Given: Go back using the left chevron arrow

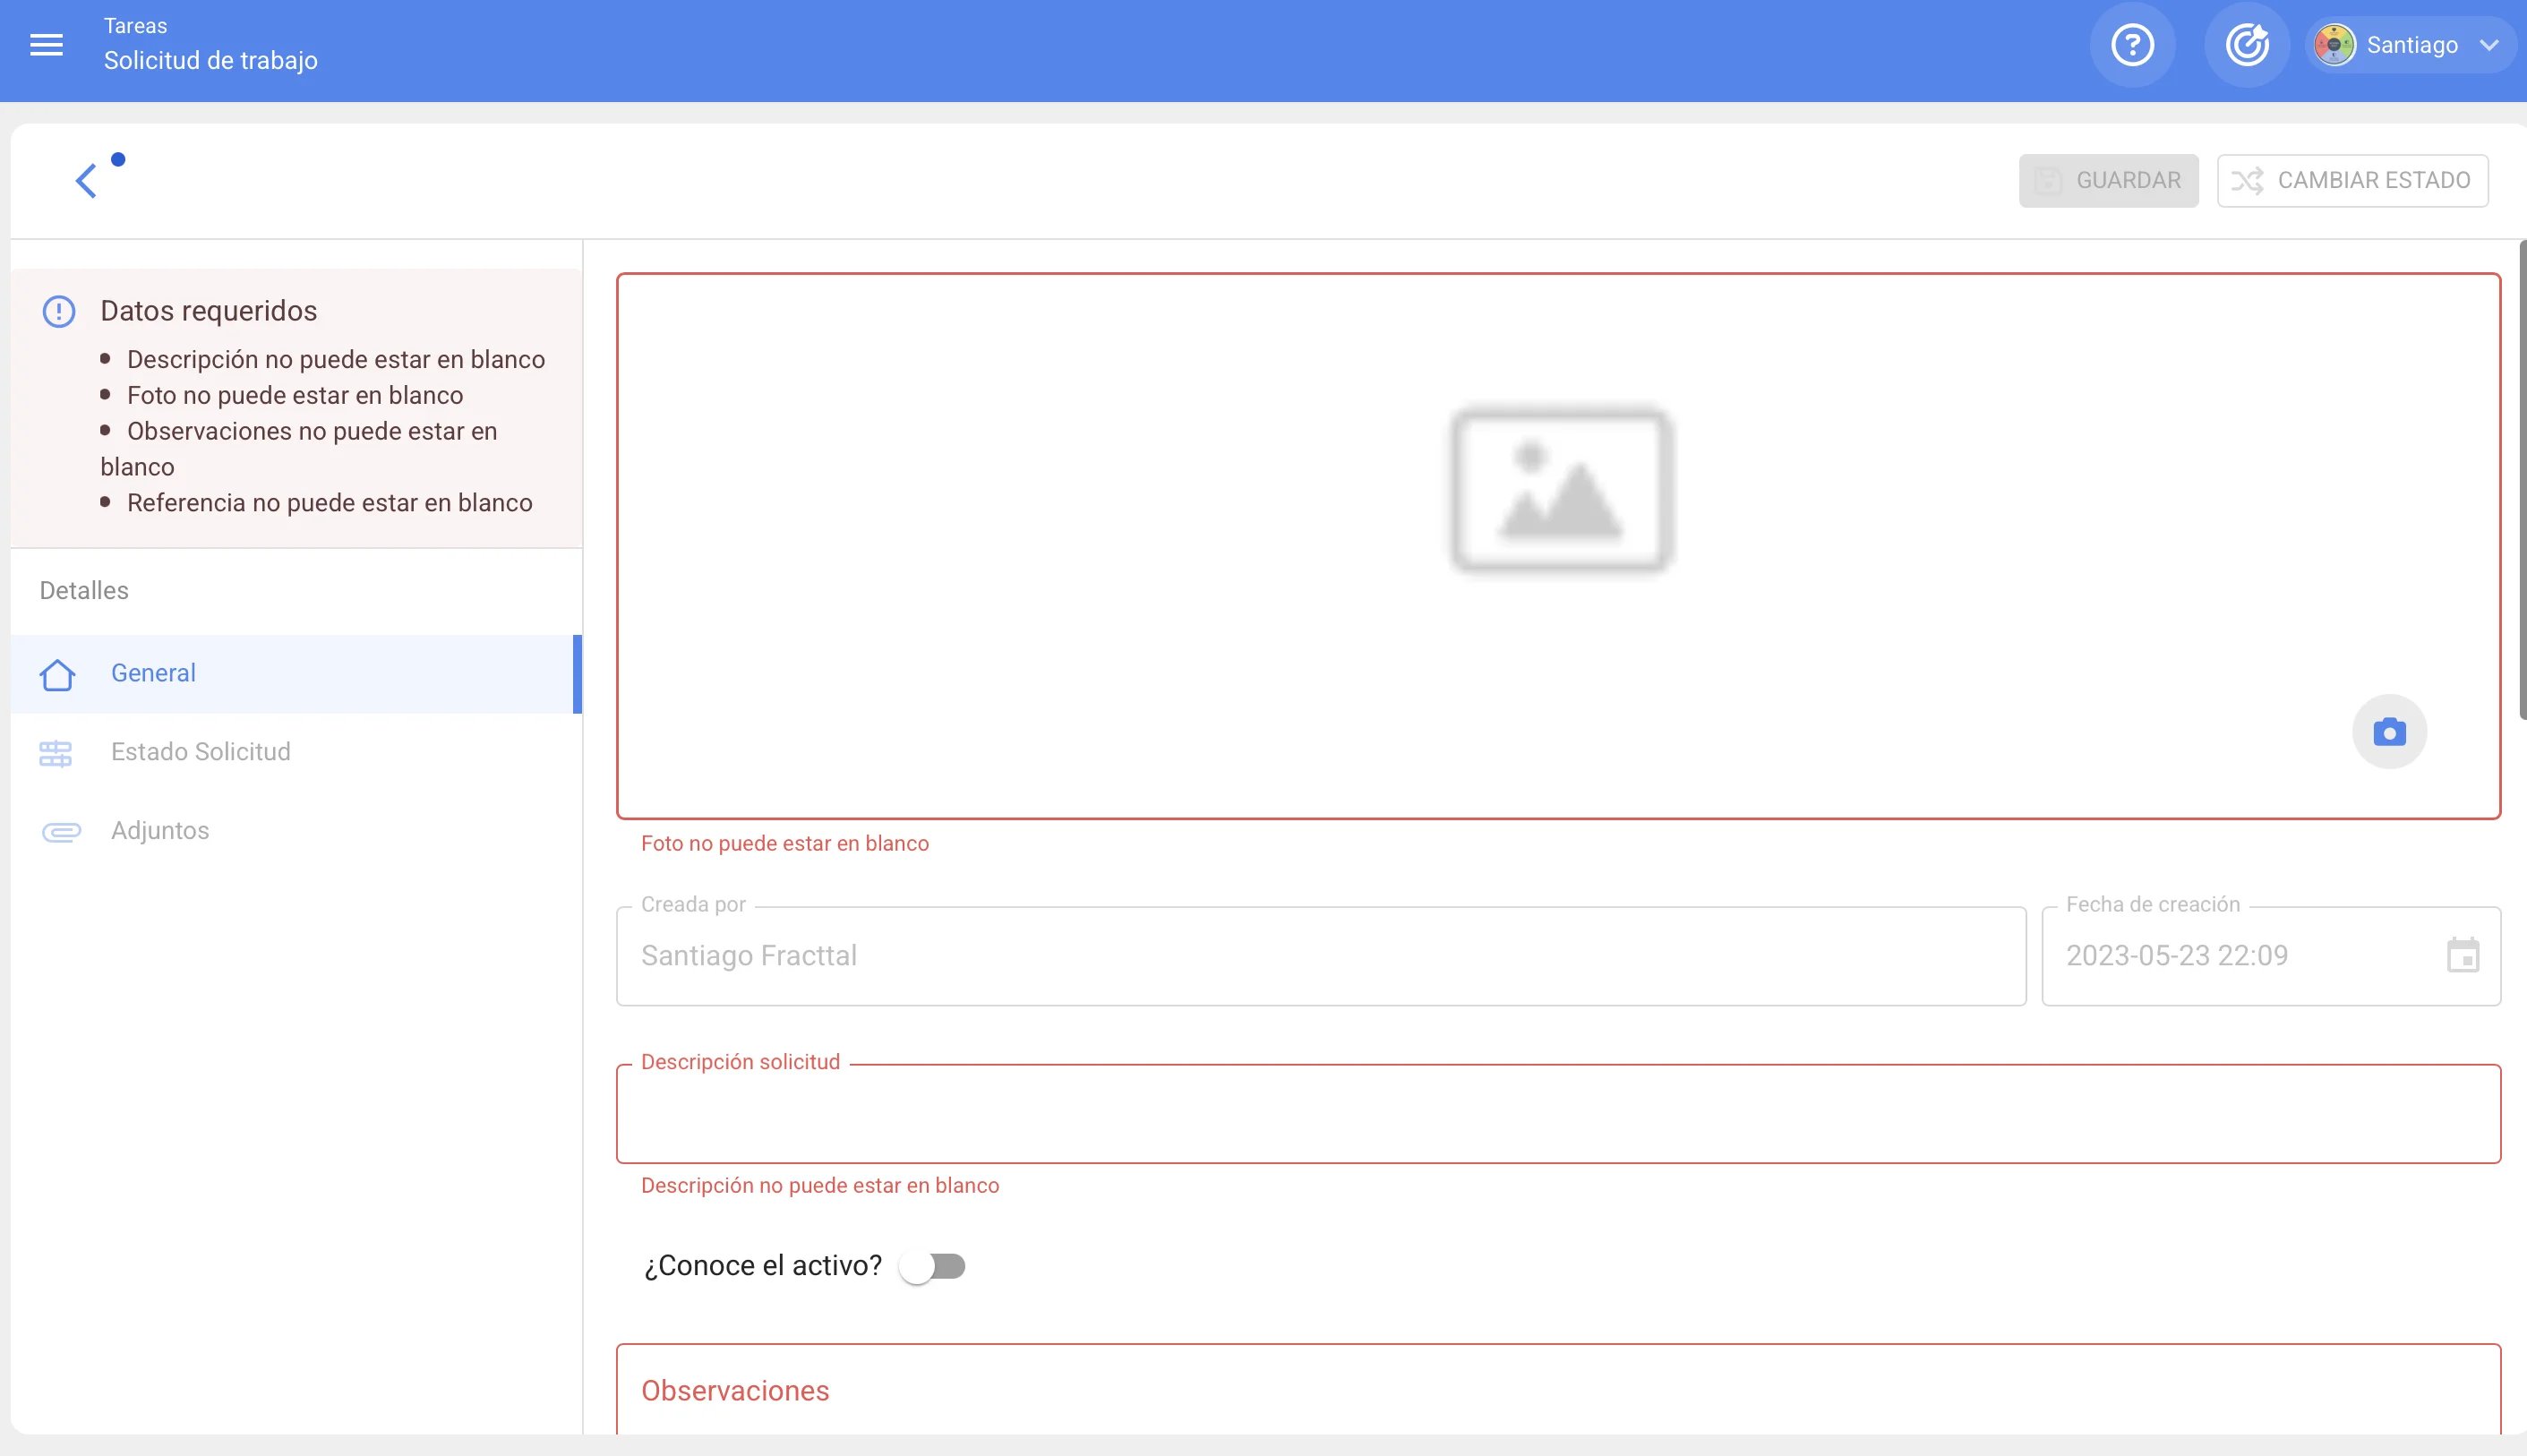Looking at the screenshot, I should pyautogui.click(x=86, y=181).
